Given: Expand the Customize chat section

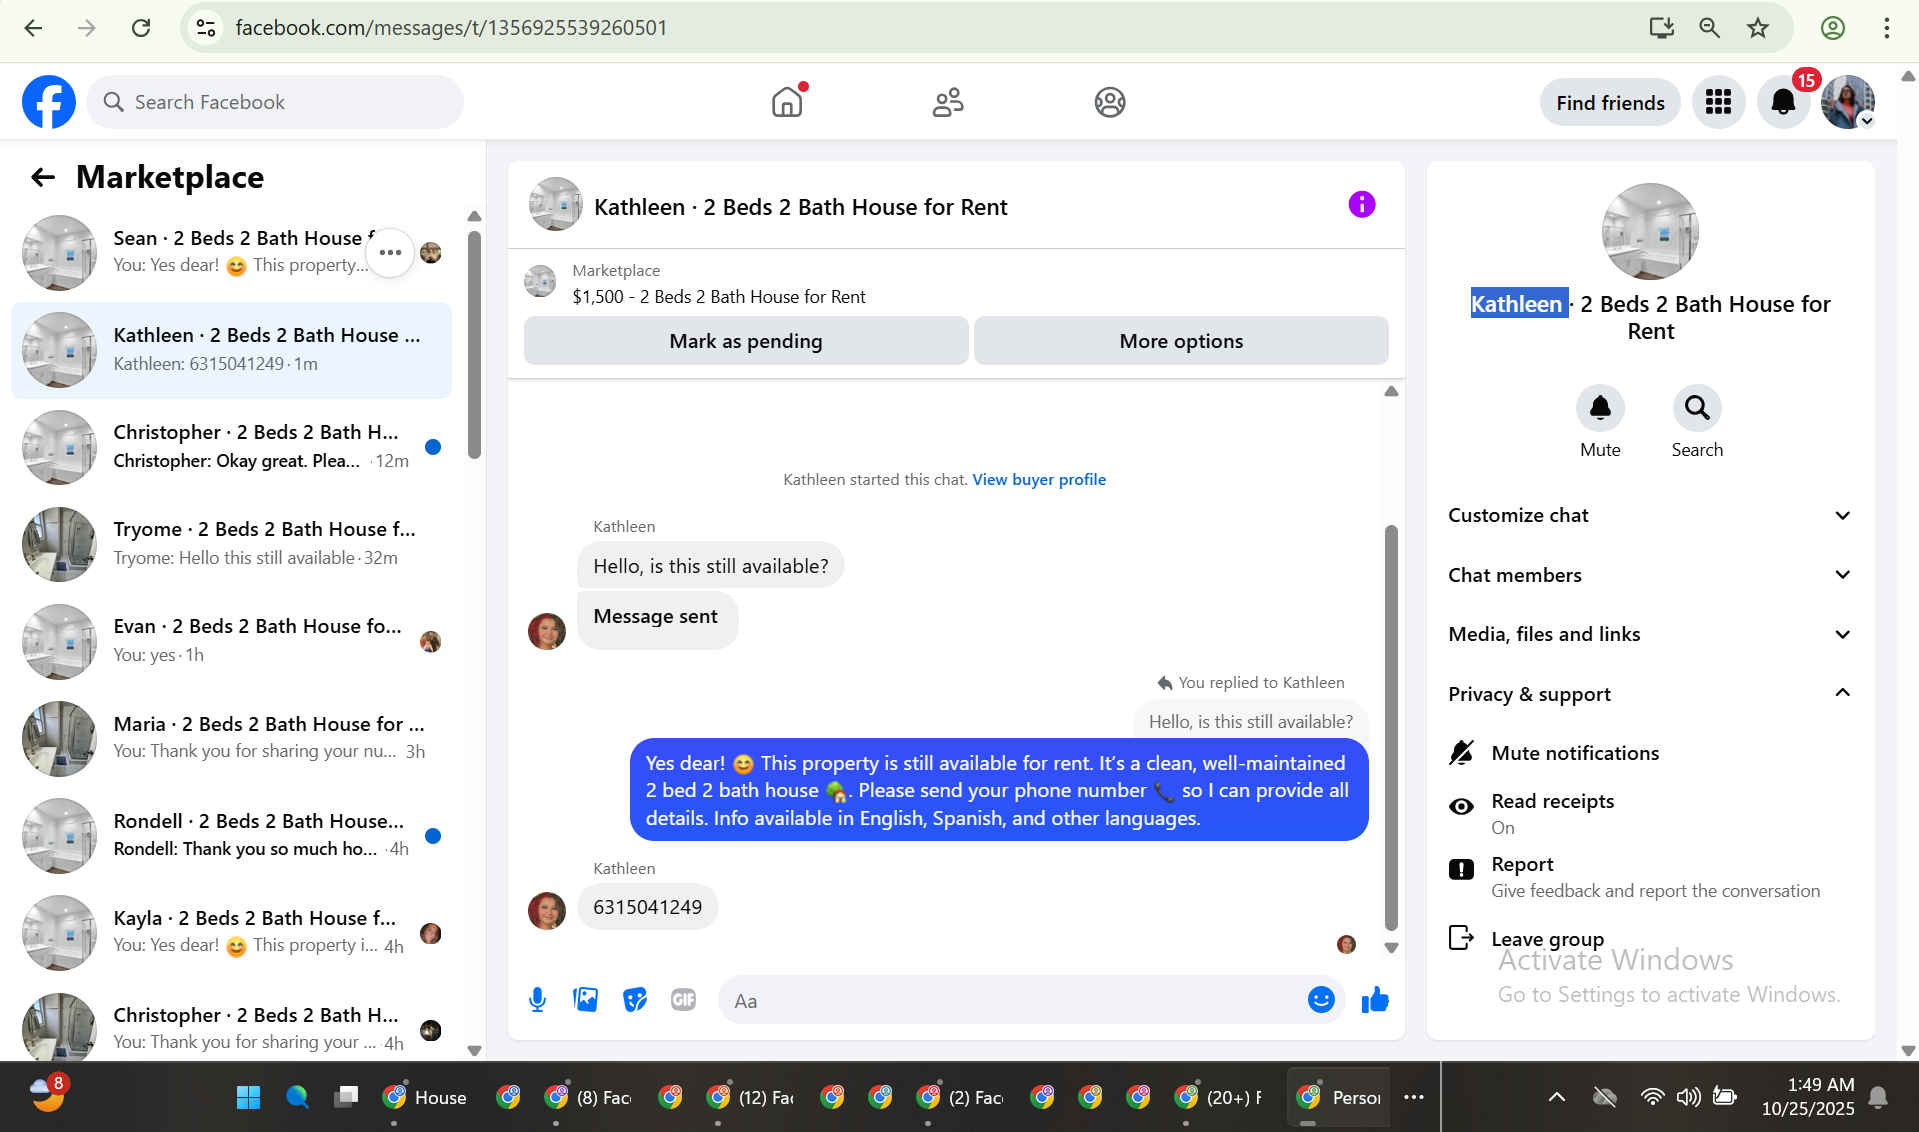Looking at the screenshot, I should 1650,515.
